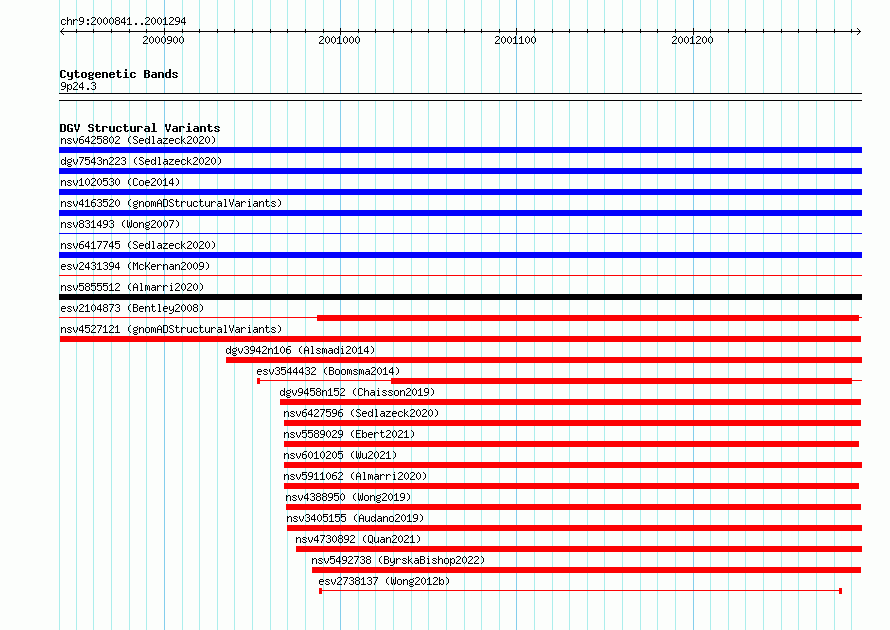
Task: Select the nsv4388950 (Wong2019) label
Action: tap(348, 497)
